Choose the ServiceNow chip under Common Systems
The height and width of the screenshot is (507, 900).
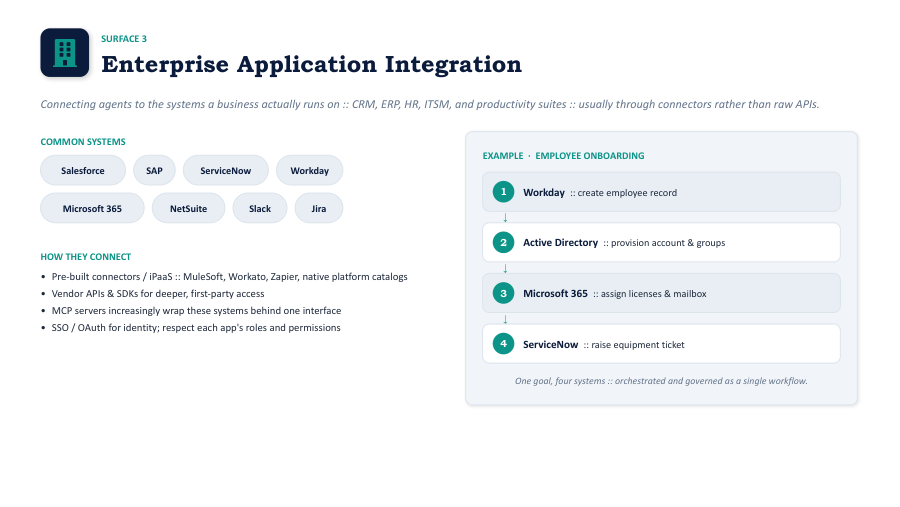coord(226,171)
